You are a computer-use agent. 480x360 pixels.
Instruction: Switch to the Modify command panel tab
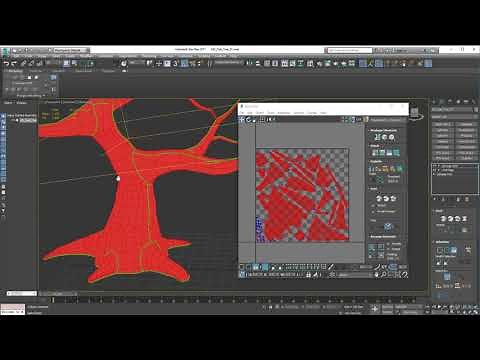(442, 101)
